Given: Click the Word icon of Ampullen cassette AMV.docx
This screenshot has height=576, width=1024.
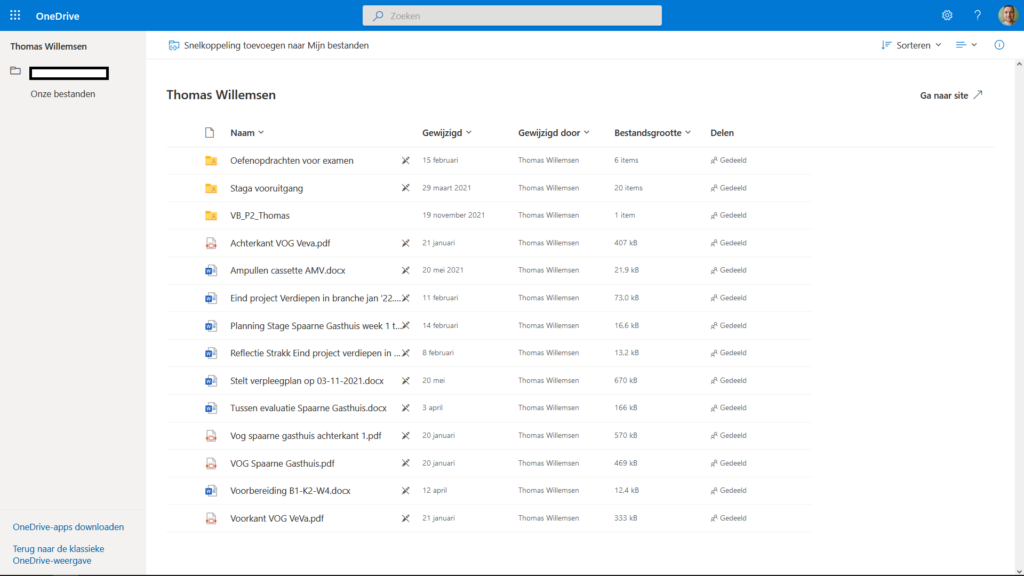Looking at the screenshot, I should (211, 270).
